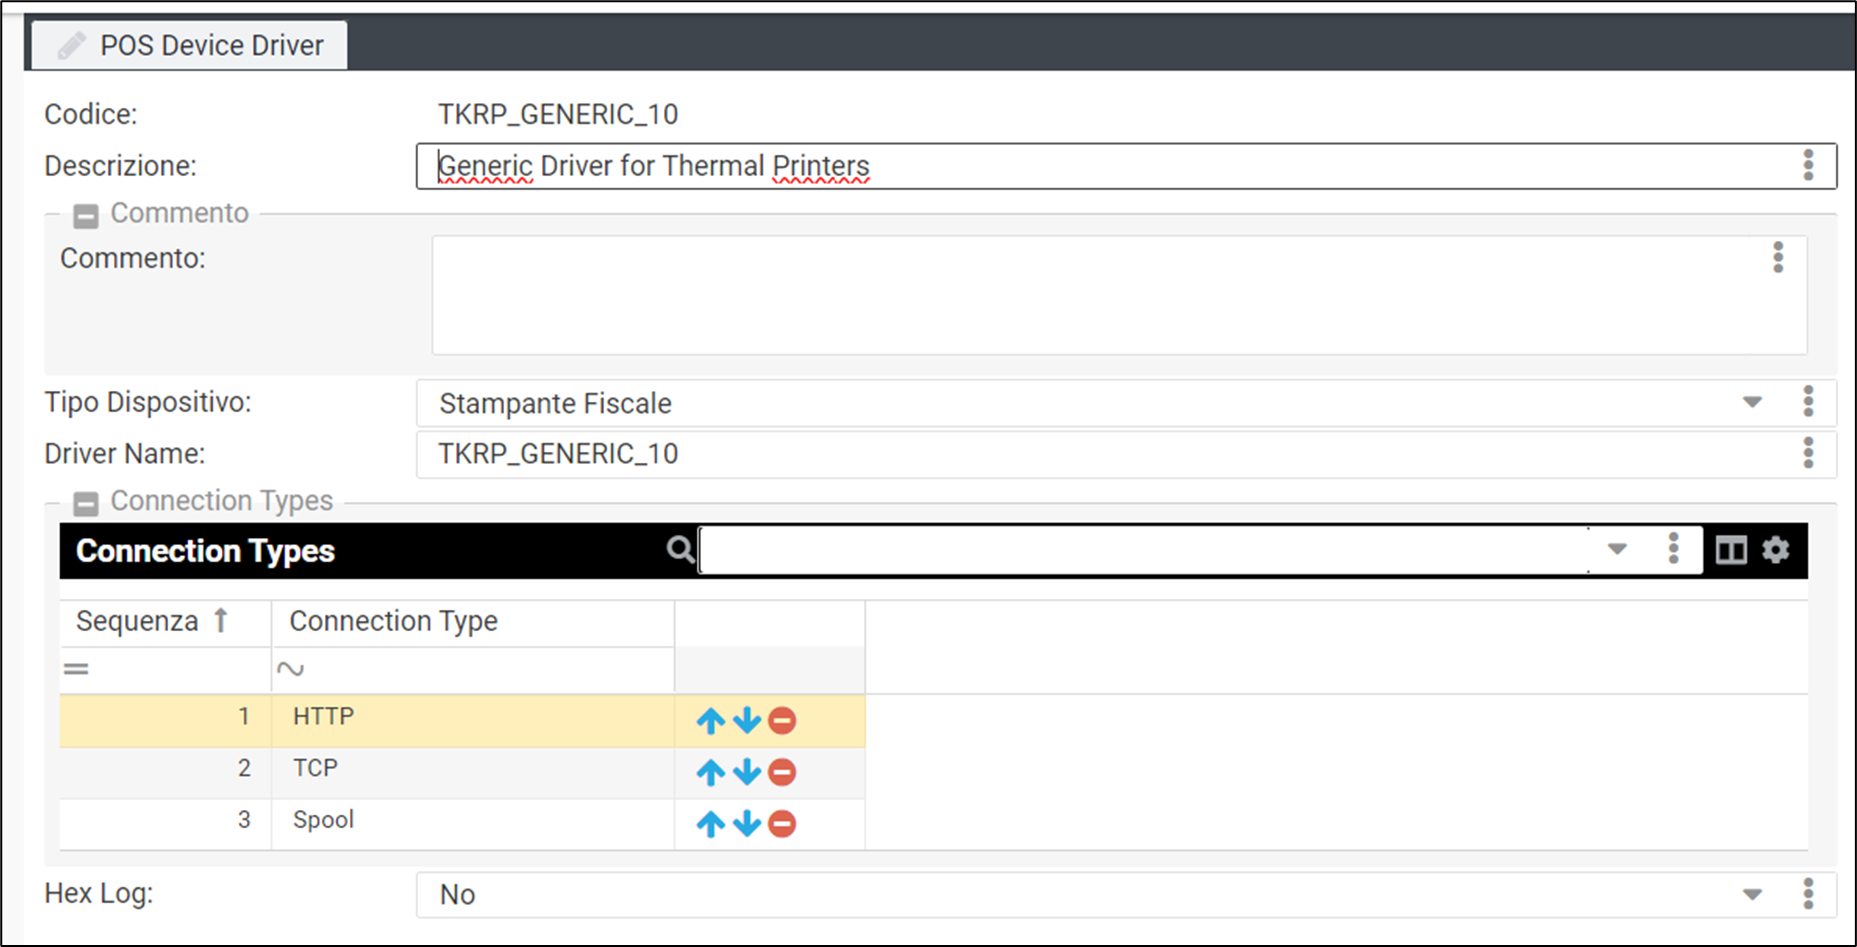Screen dimensions: 1857x947
Task: Open the Tipo Dispositivo dropdown
Action: [1752, 403]
